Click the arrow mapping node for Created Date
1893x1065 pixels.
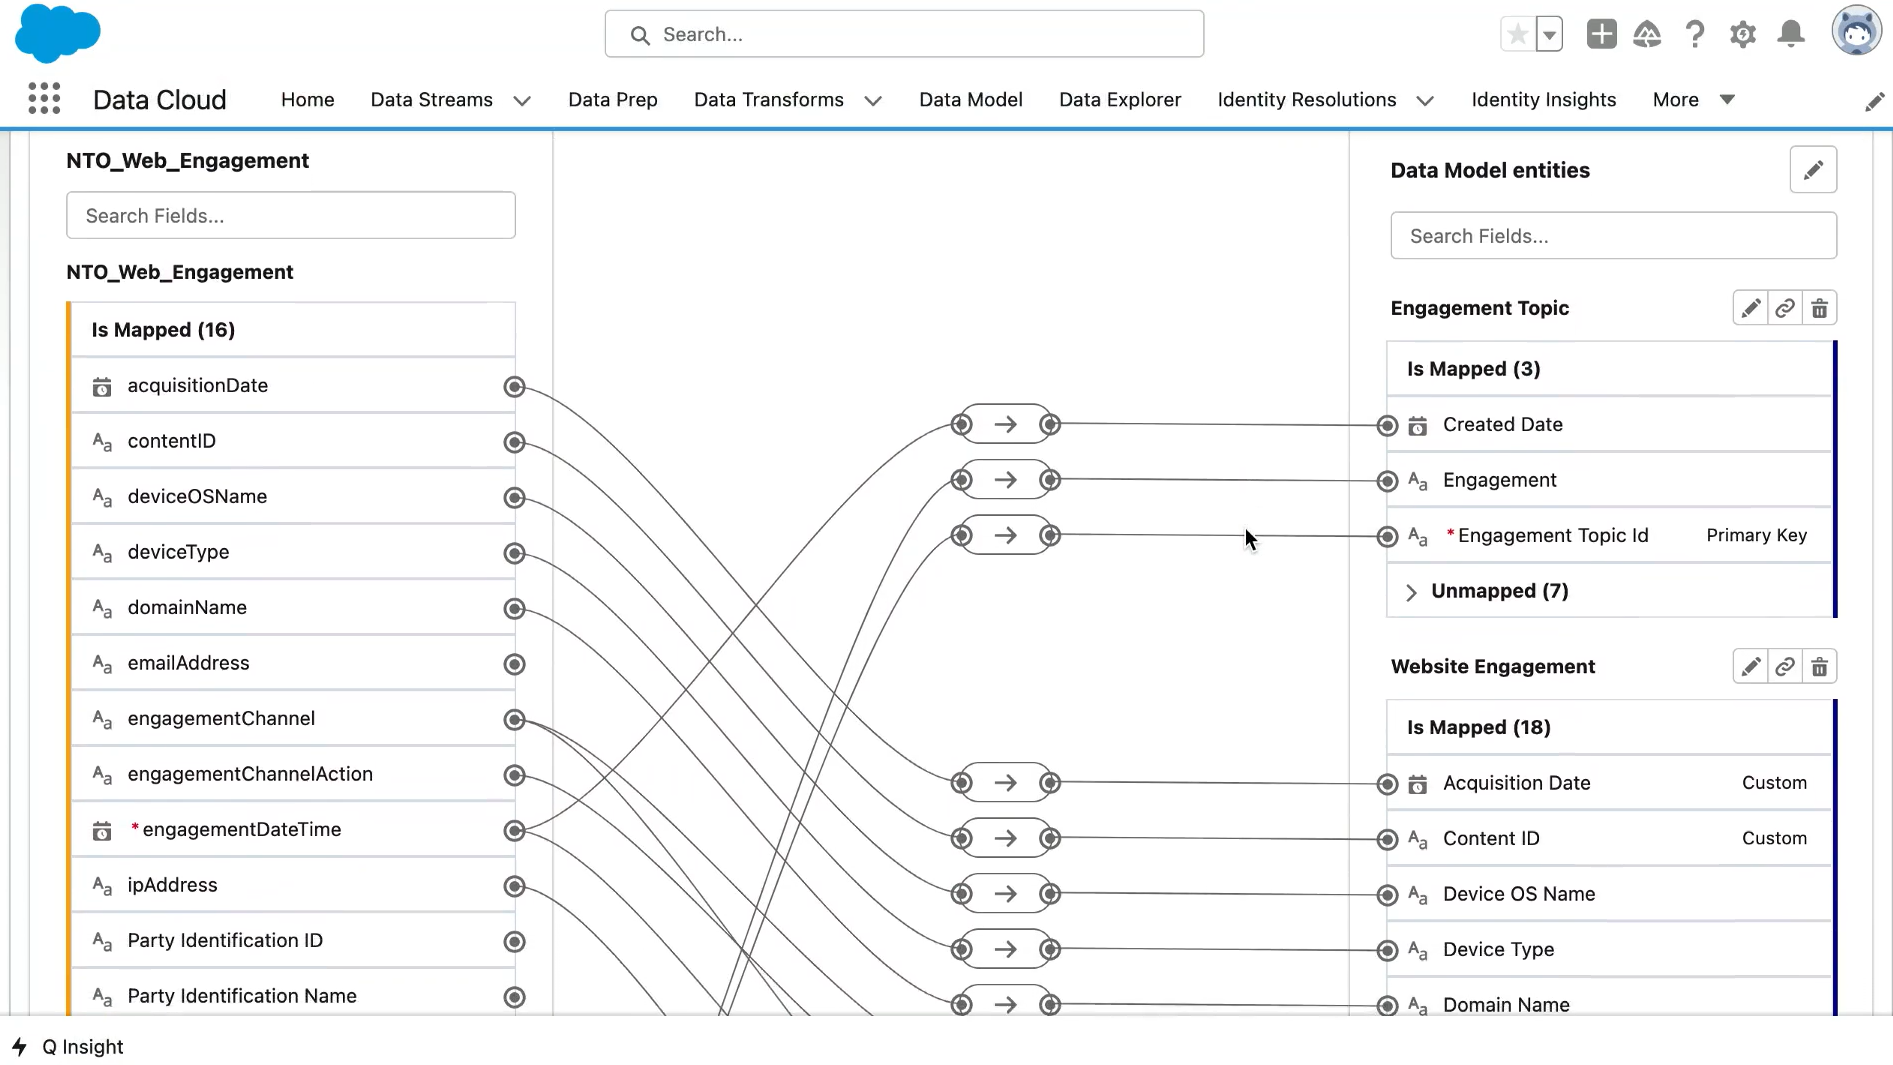click(1005, 424)
